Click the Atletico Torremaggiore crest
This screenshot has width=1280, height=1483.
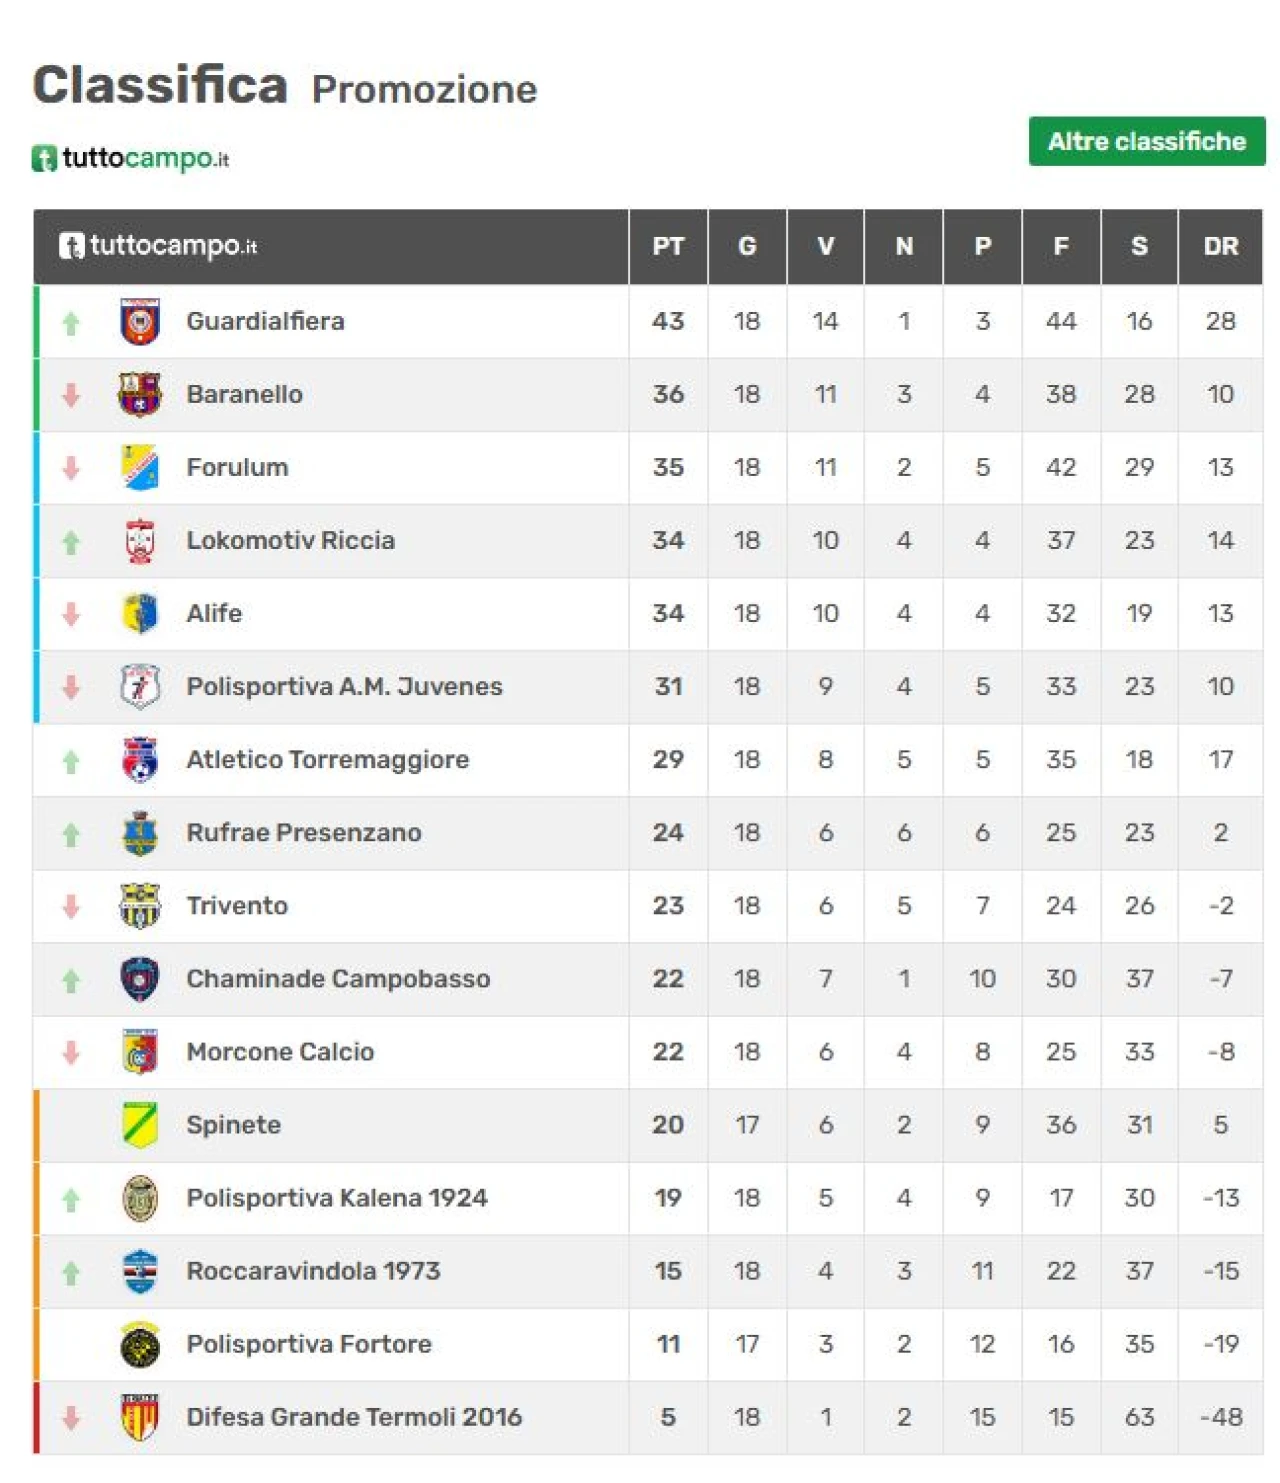pos(140,760)
